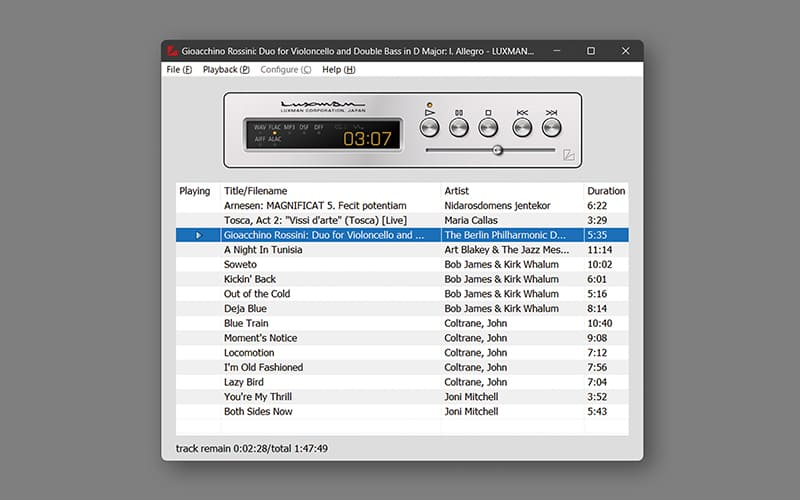This screenshot has width=800, height=500.
Task: Stop playback using the stop knob
Action: 488,128
